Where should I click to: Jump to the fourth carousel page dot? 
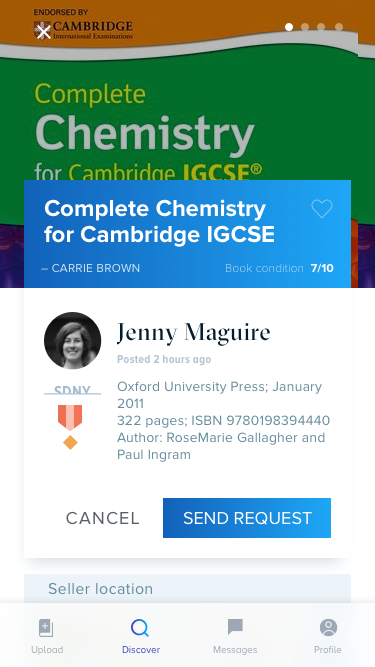point(339,27)
